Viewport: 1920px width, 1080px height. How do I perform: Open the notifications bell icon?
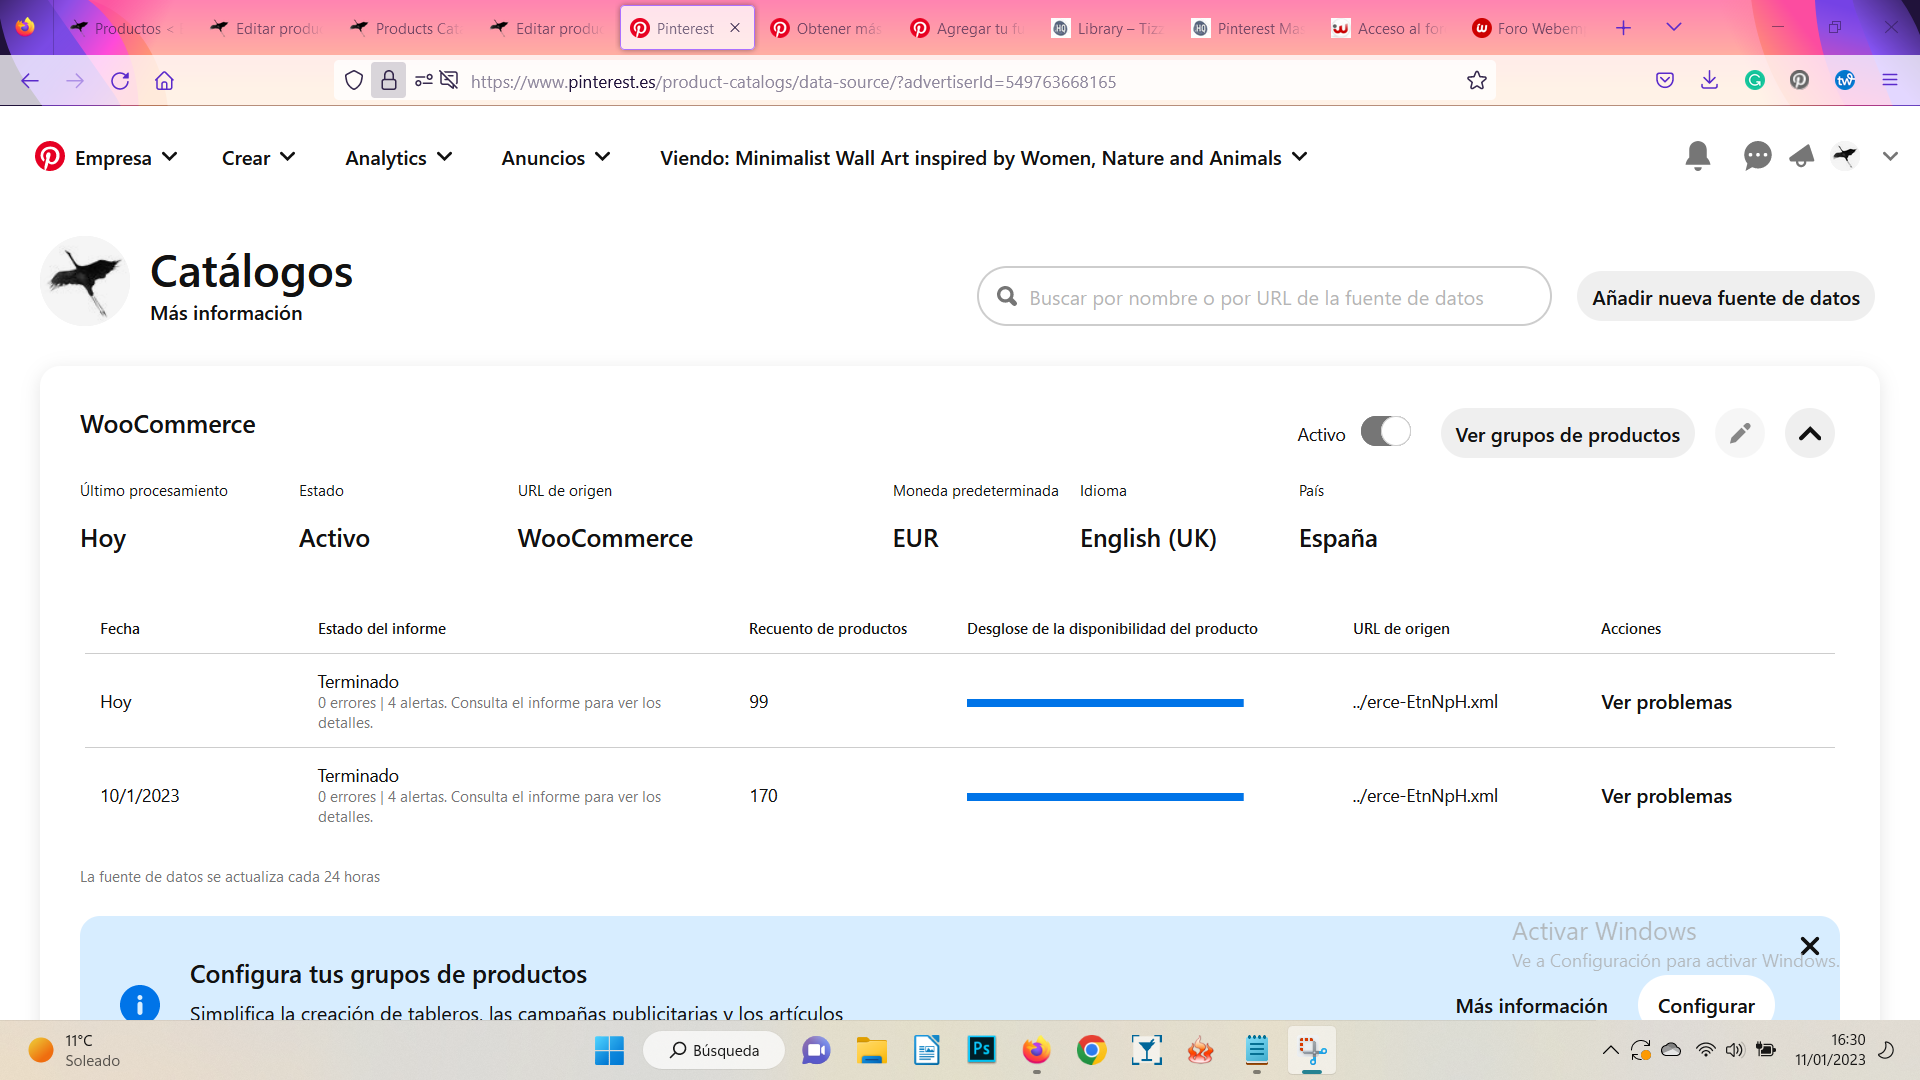(x=1697, y=156)
